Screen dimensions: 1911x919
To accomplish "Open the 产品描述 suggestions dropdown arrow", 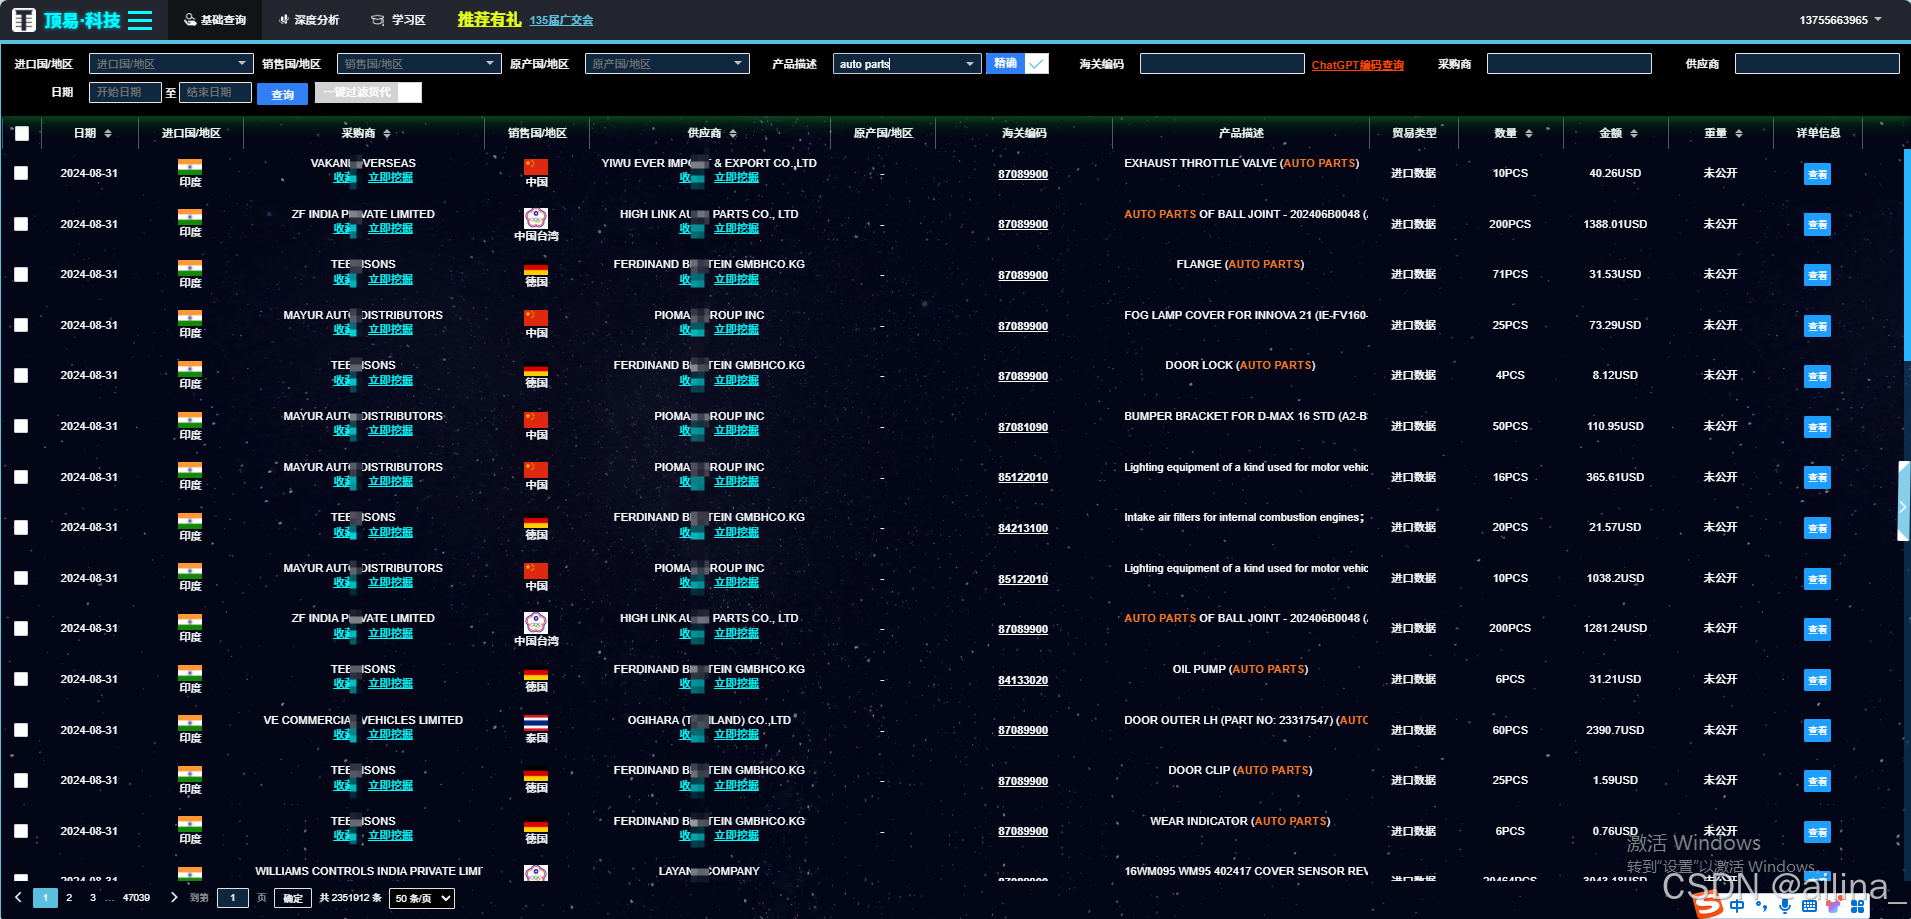I will pyautogui.click(x=970, y=64).
